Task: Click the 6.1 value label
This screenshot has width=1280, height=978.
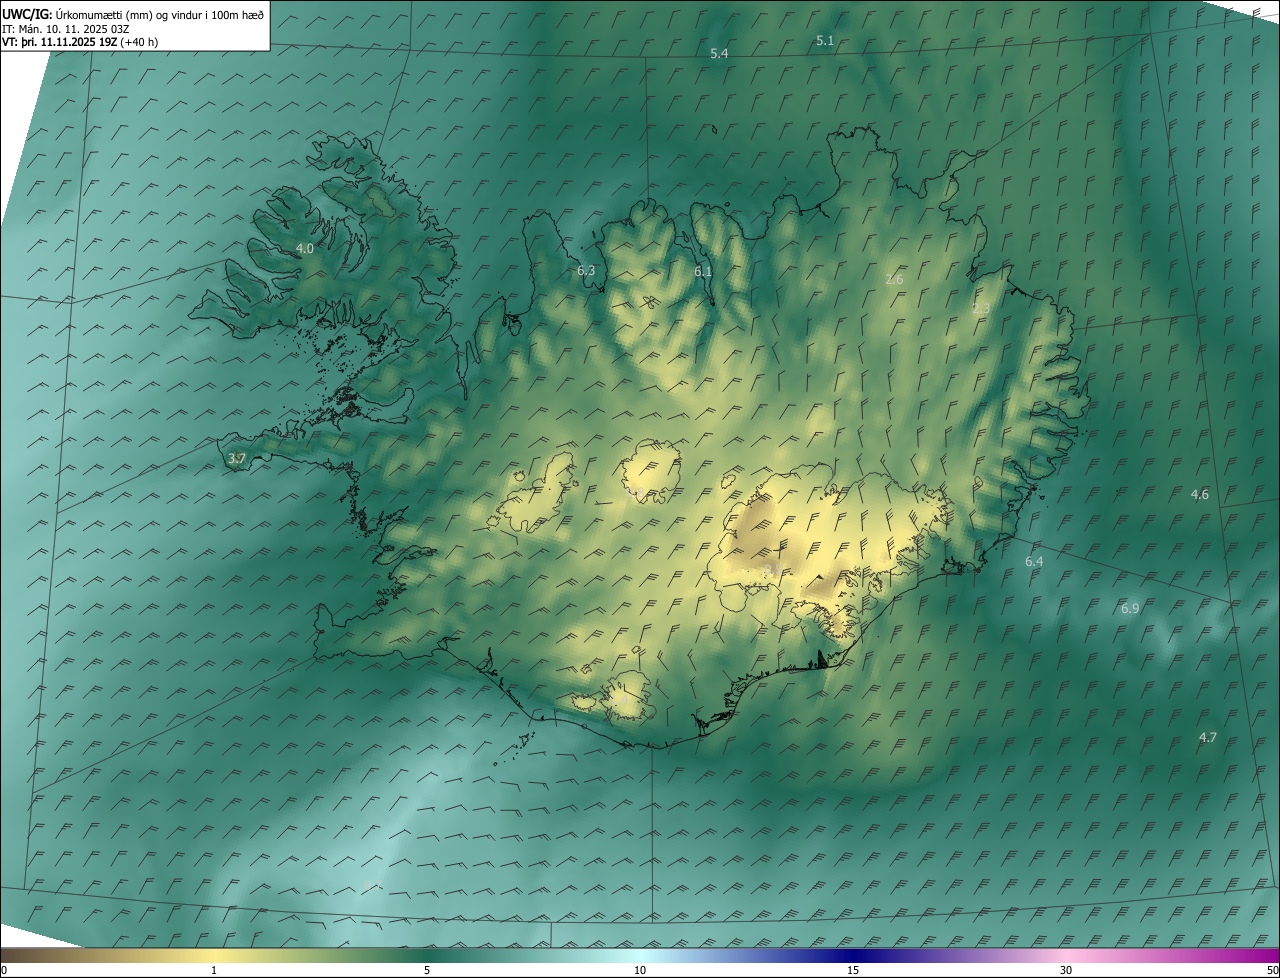Action: point(703,272)
